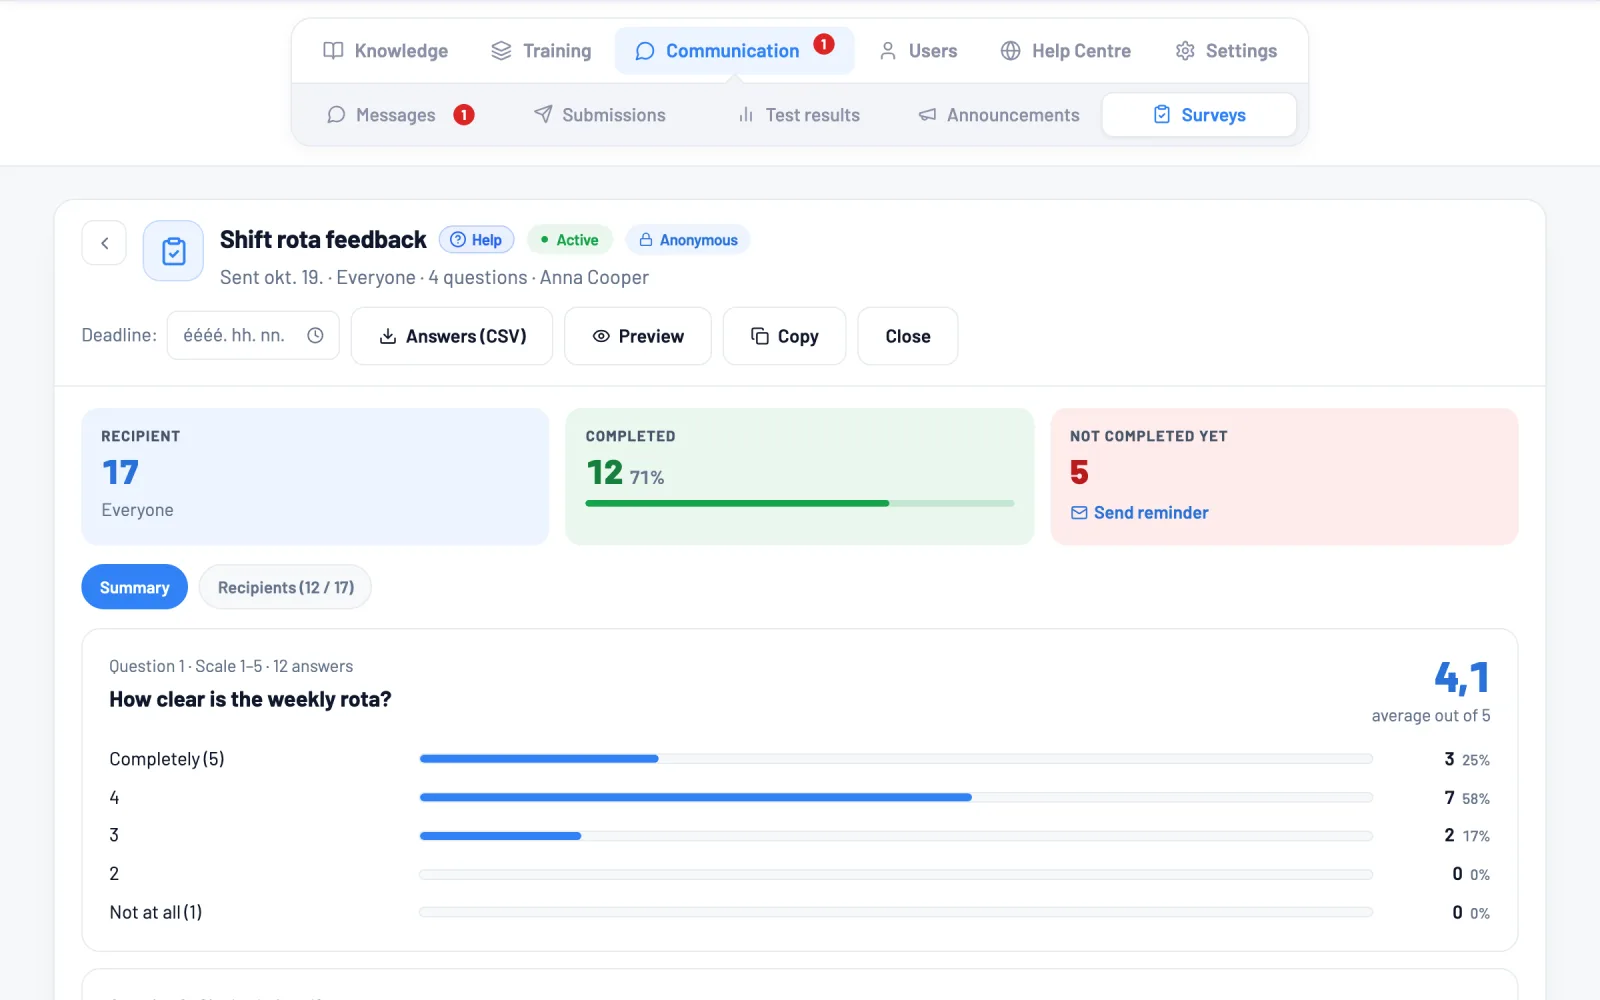Image resolution: width=1600 pixels, height=1000 pixels.
Task: Click the completed progress bar
Action: coord(800,503)
